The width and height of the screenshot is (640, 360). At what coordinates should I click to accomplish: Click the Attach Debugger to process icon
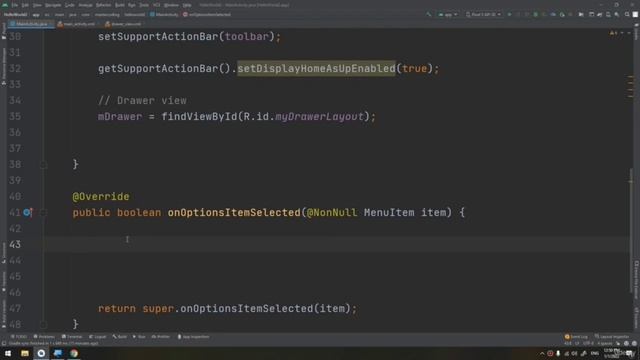click(562, 14)
